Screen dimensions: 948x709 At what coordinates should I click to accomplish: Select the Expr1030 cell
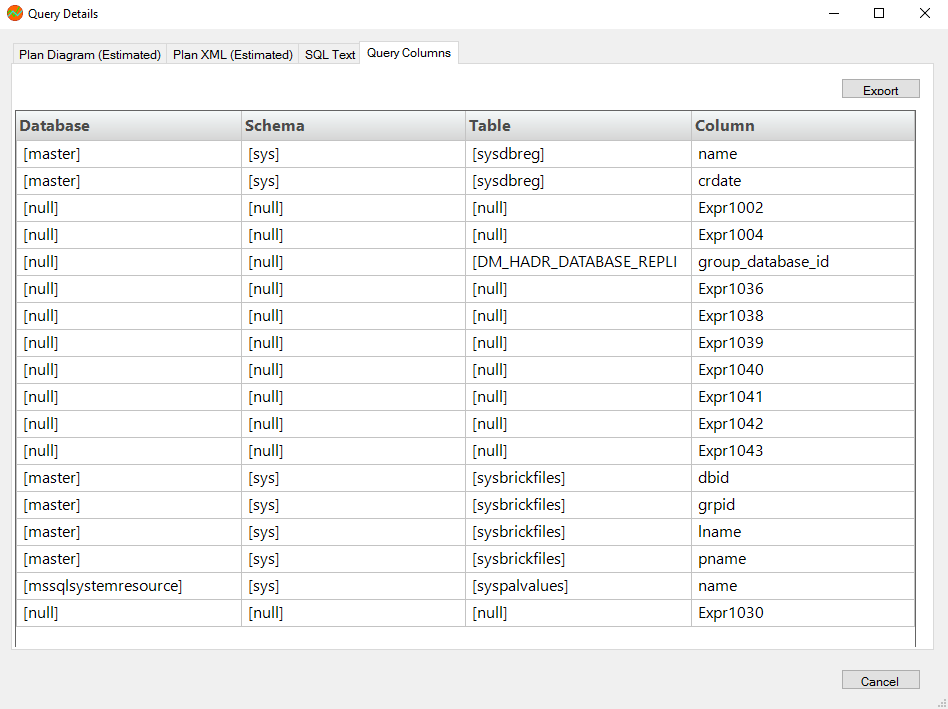(x=803, y=613)
